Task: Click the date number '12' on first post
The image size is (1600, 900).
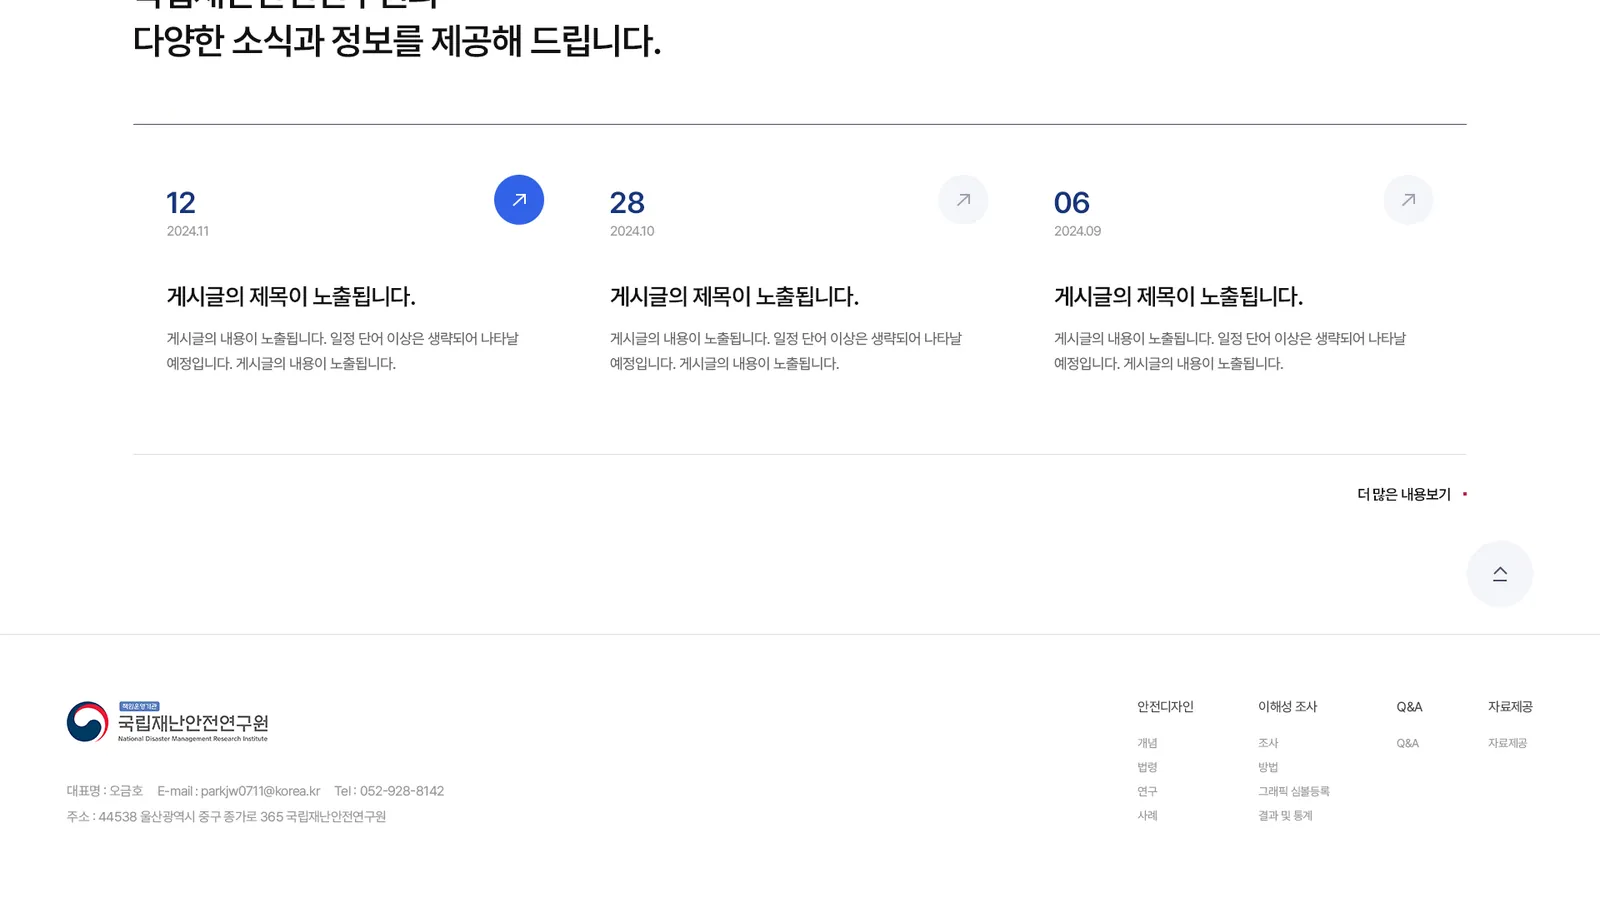Action: (181, 203)
